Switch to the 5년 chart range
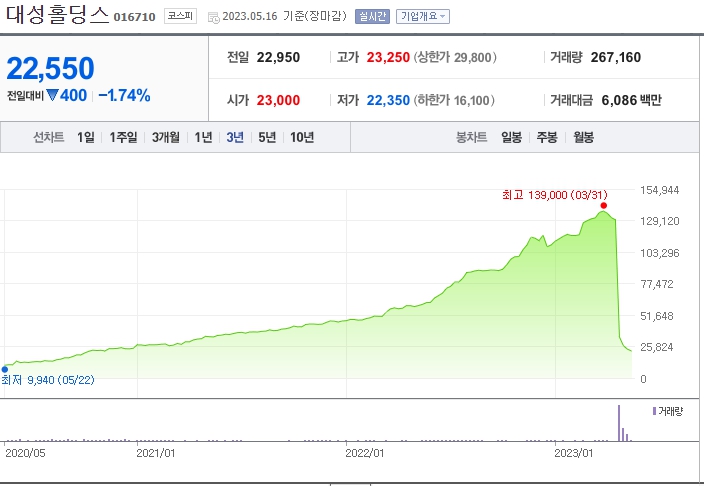This screenshot has width=704, height=486. click(267, 137)
